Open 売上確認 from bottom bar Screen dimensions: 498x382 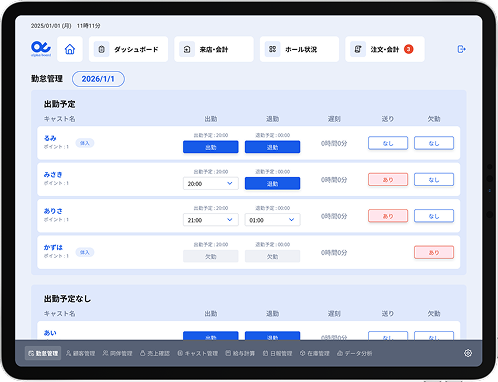[x=155, y=353]
